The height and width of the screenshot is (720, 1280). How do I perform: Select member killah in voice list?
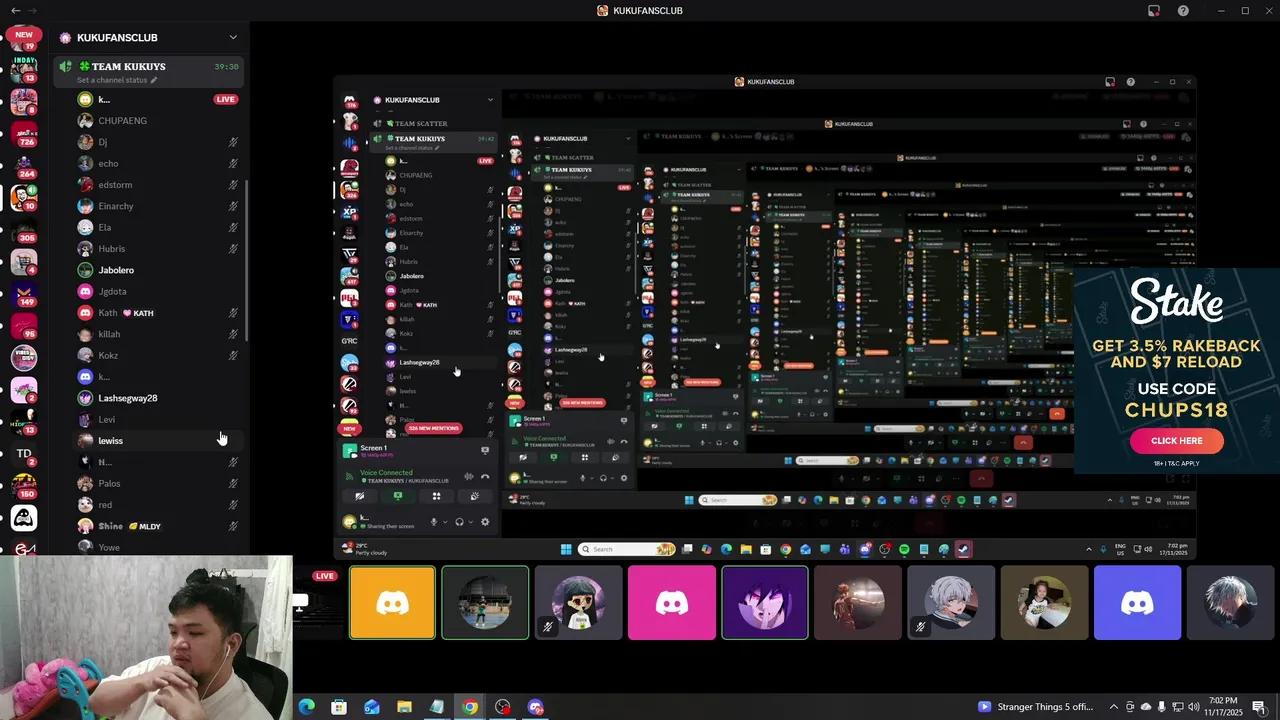coord(160,334)
